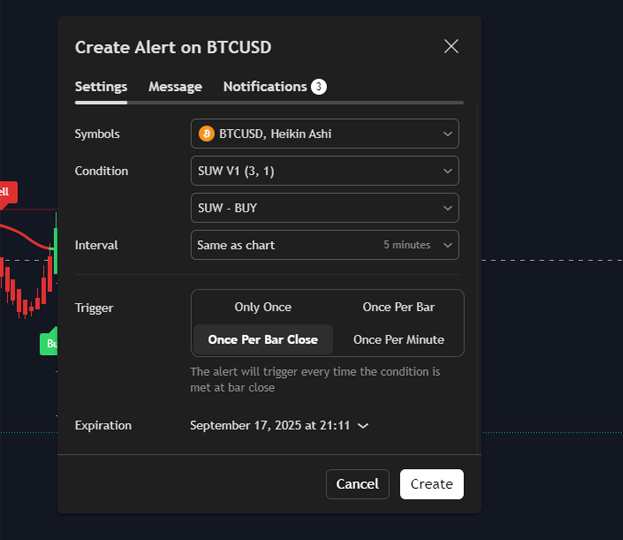Click the chevron next to the expiration date
623x540 pixels.
tap(363, 426)
